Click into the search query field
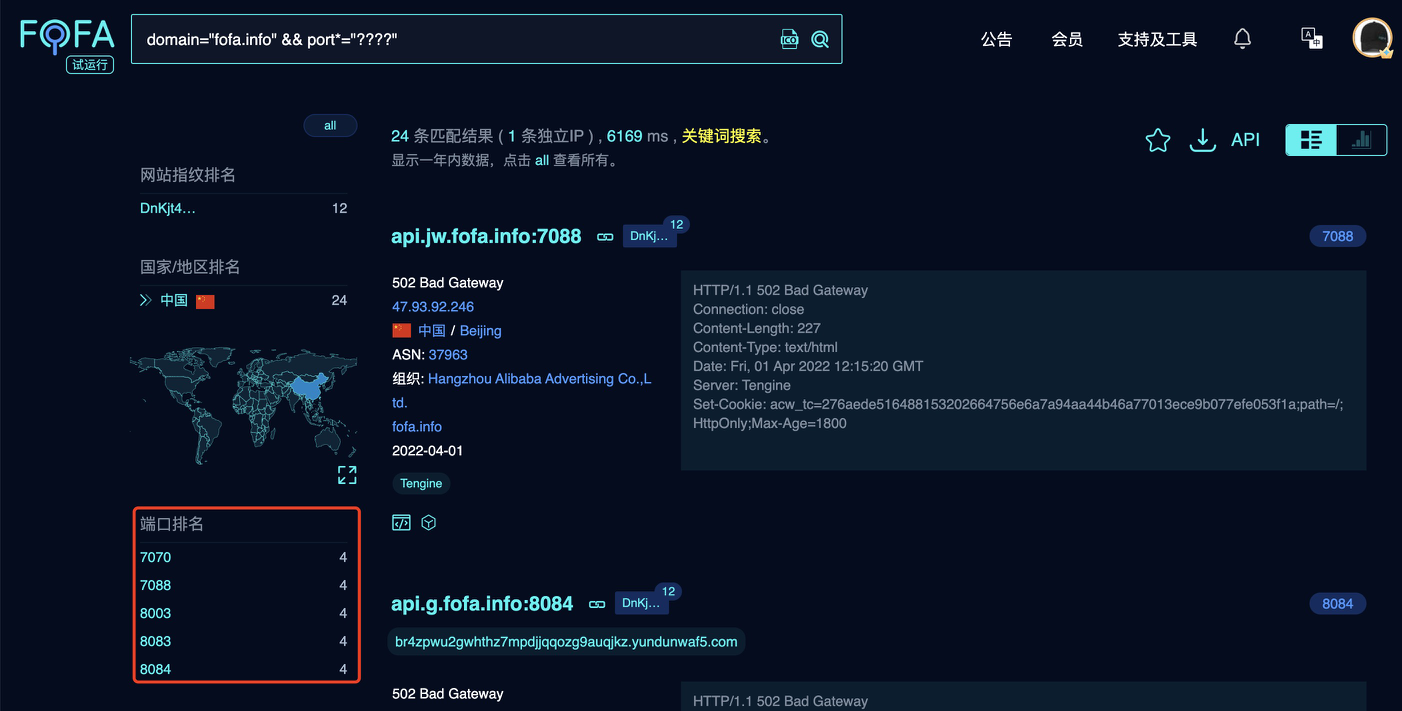Viewport: 1402px width, 711px height. pos(450,39)
